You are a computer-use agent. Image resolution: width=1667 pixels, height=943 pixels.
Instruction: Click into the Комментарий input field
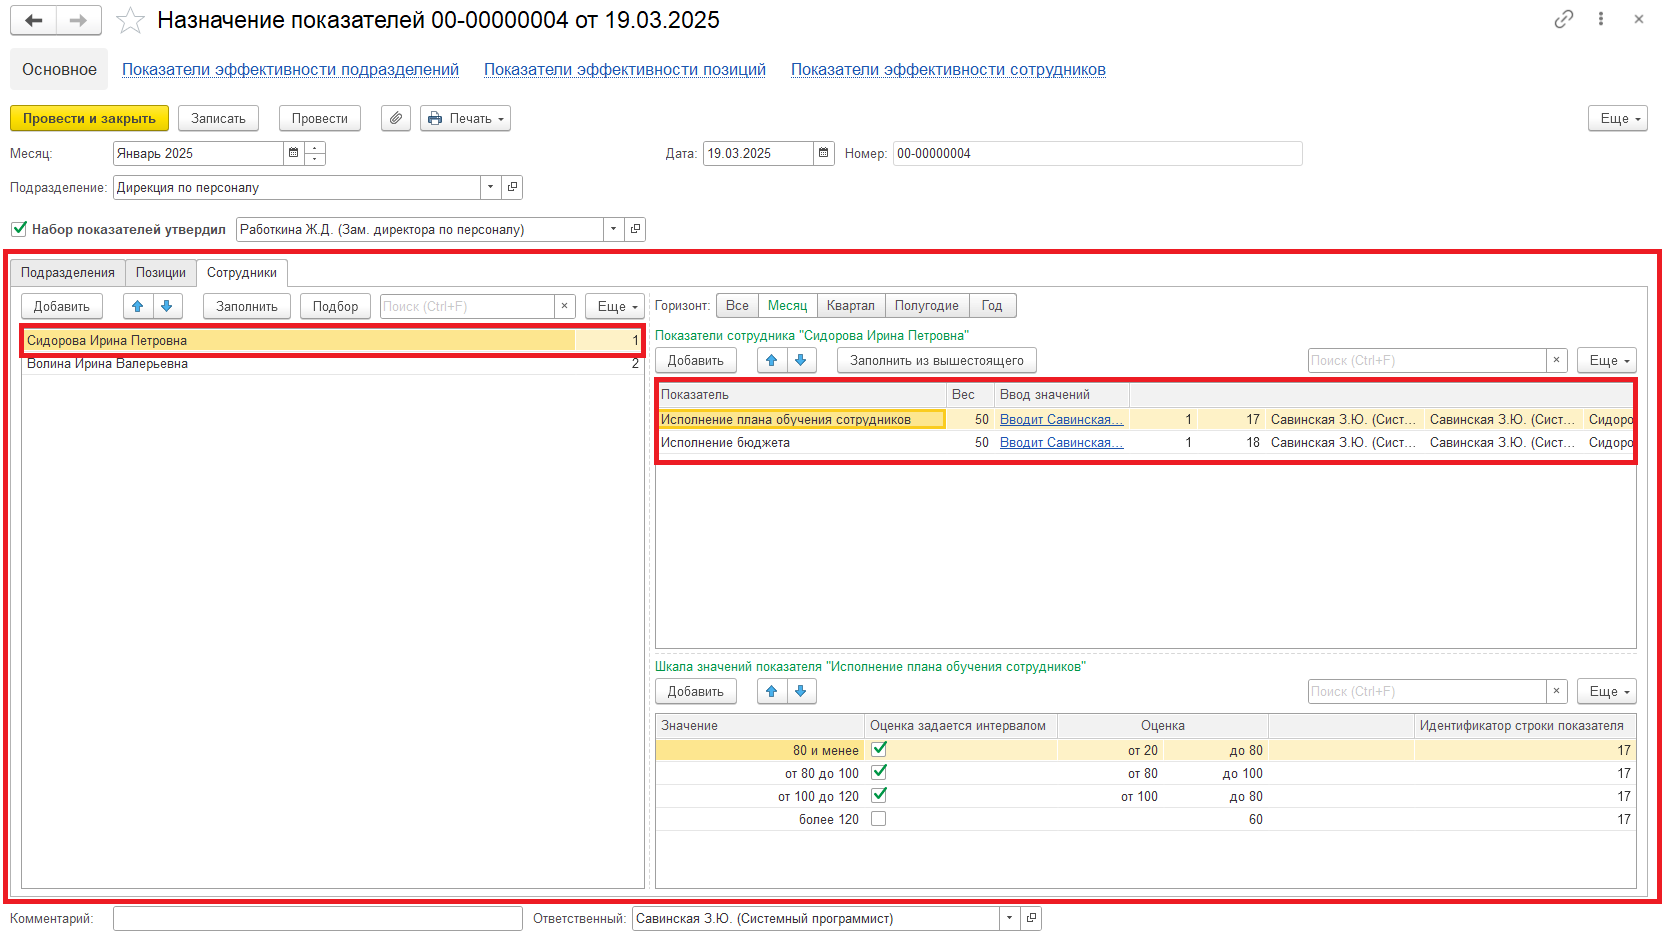[x=317, y=918]
